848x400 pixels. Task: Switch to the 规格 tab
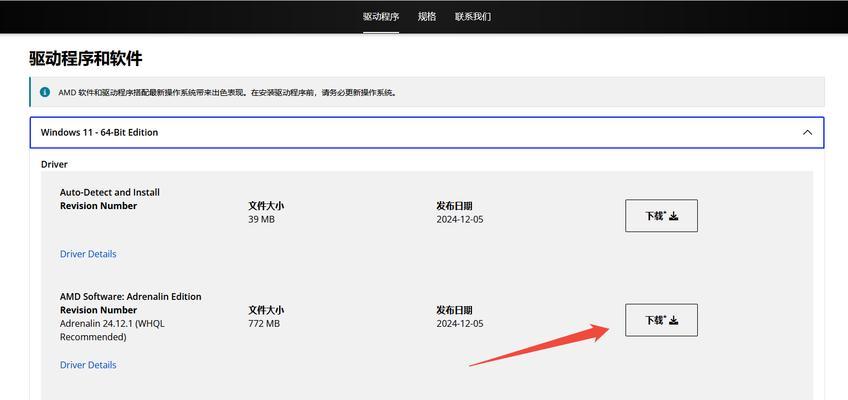coord(427,16)
